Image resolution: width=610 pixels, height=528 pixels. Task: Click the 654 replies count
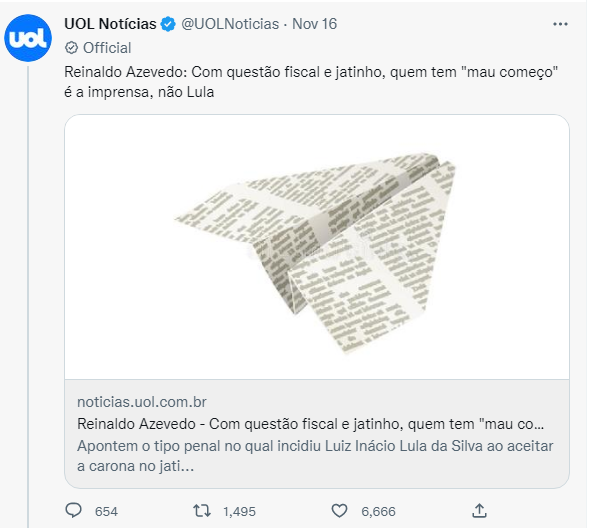coord(106,511)
